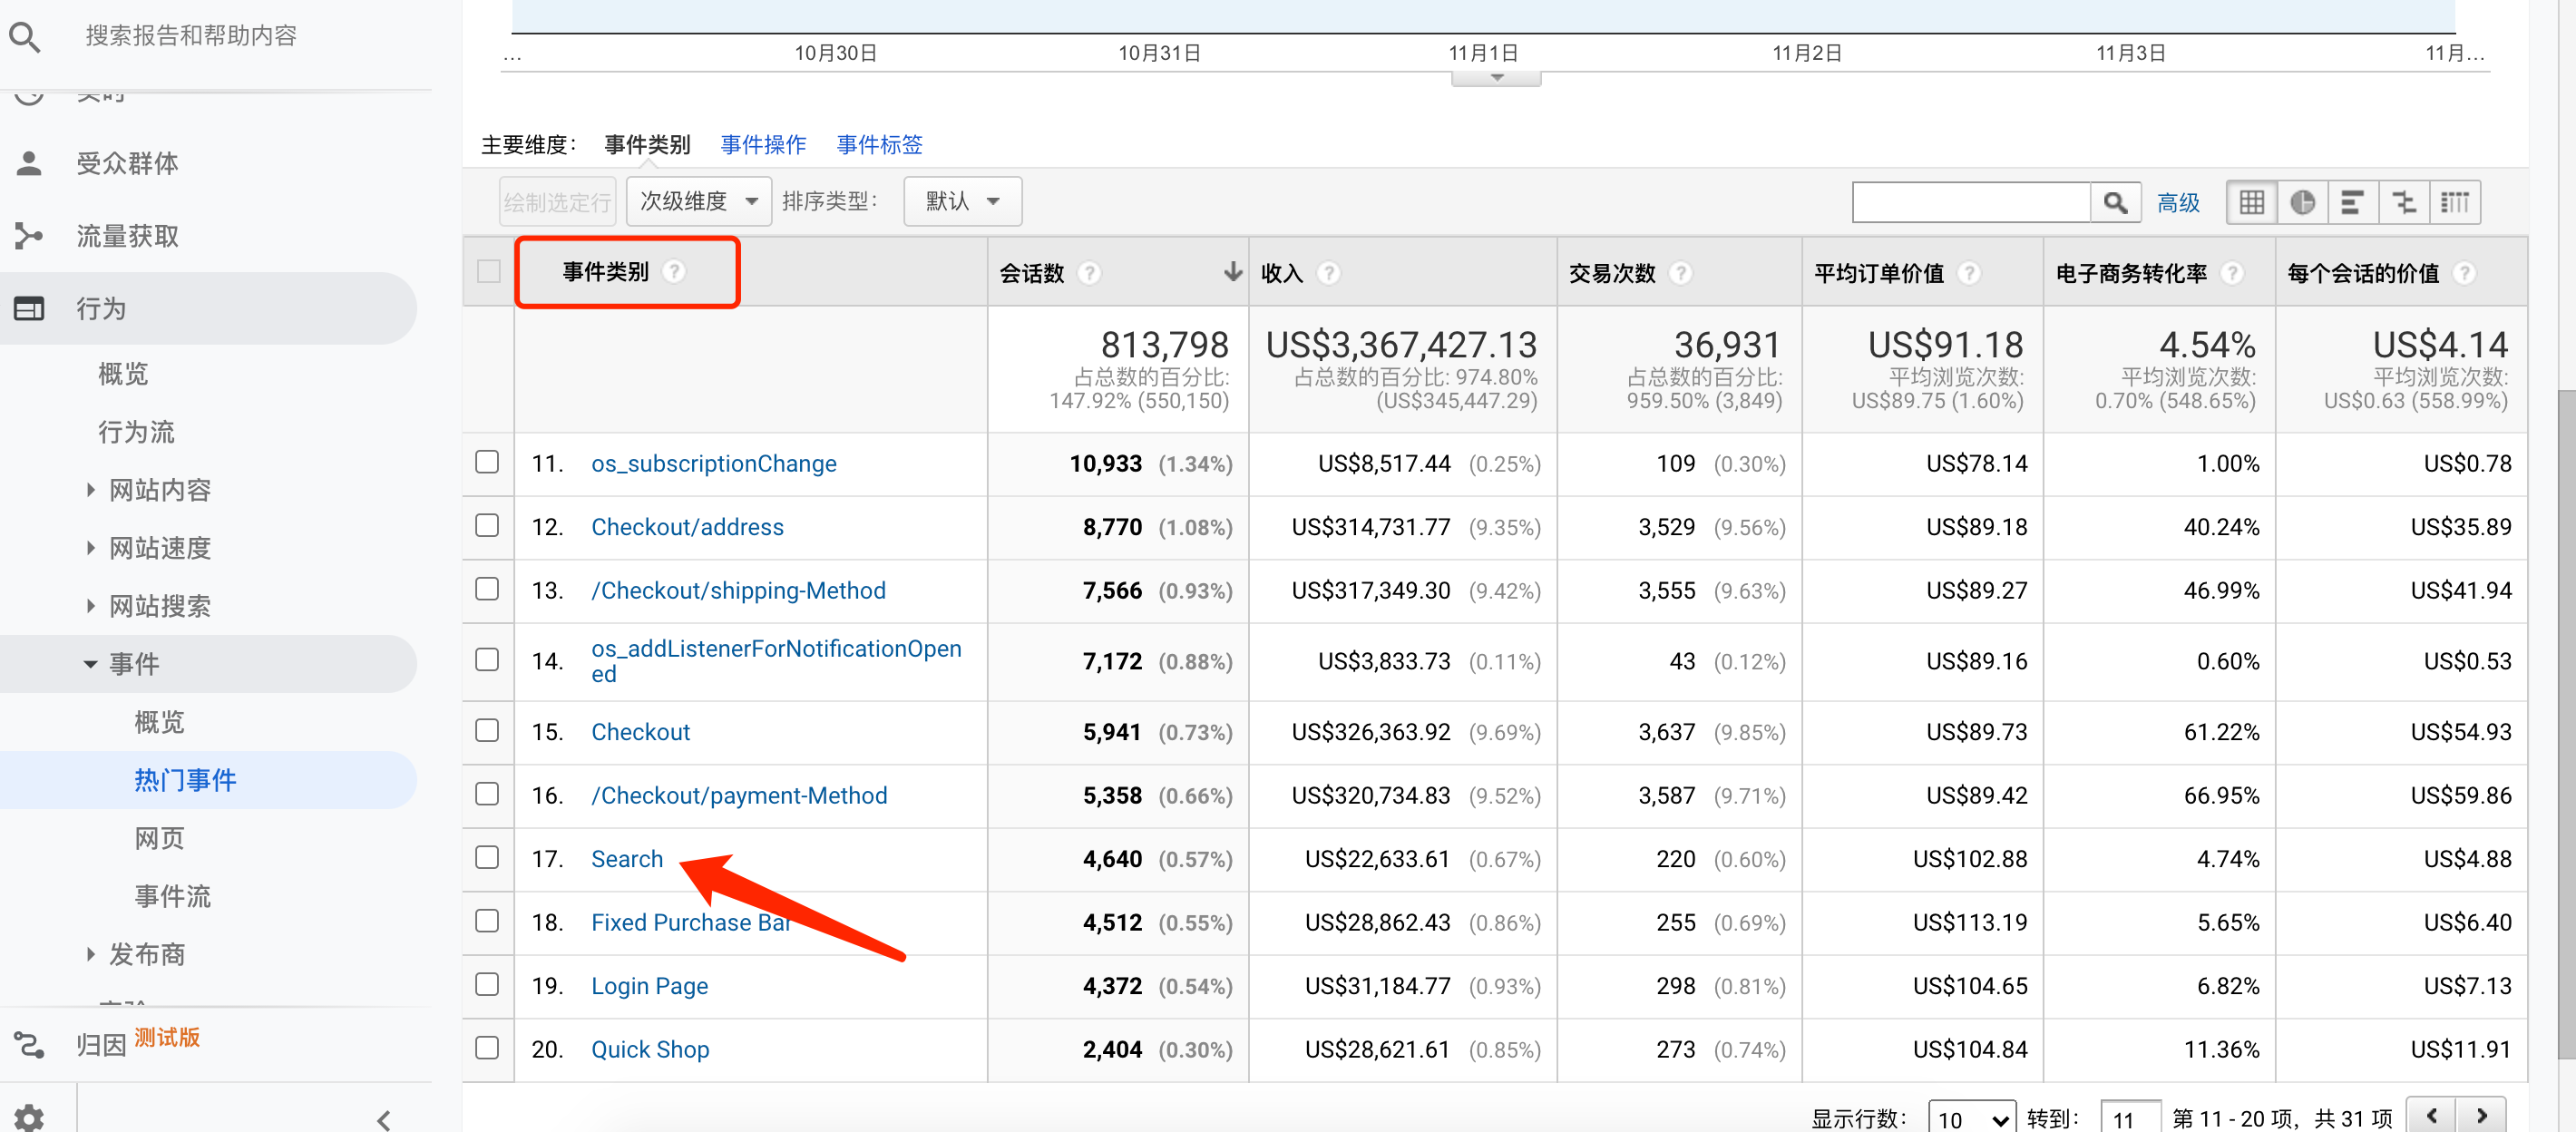Click the sidebar search magnifier icon
This screenshot has width=2576, height=1132.
coord(25,37)
